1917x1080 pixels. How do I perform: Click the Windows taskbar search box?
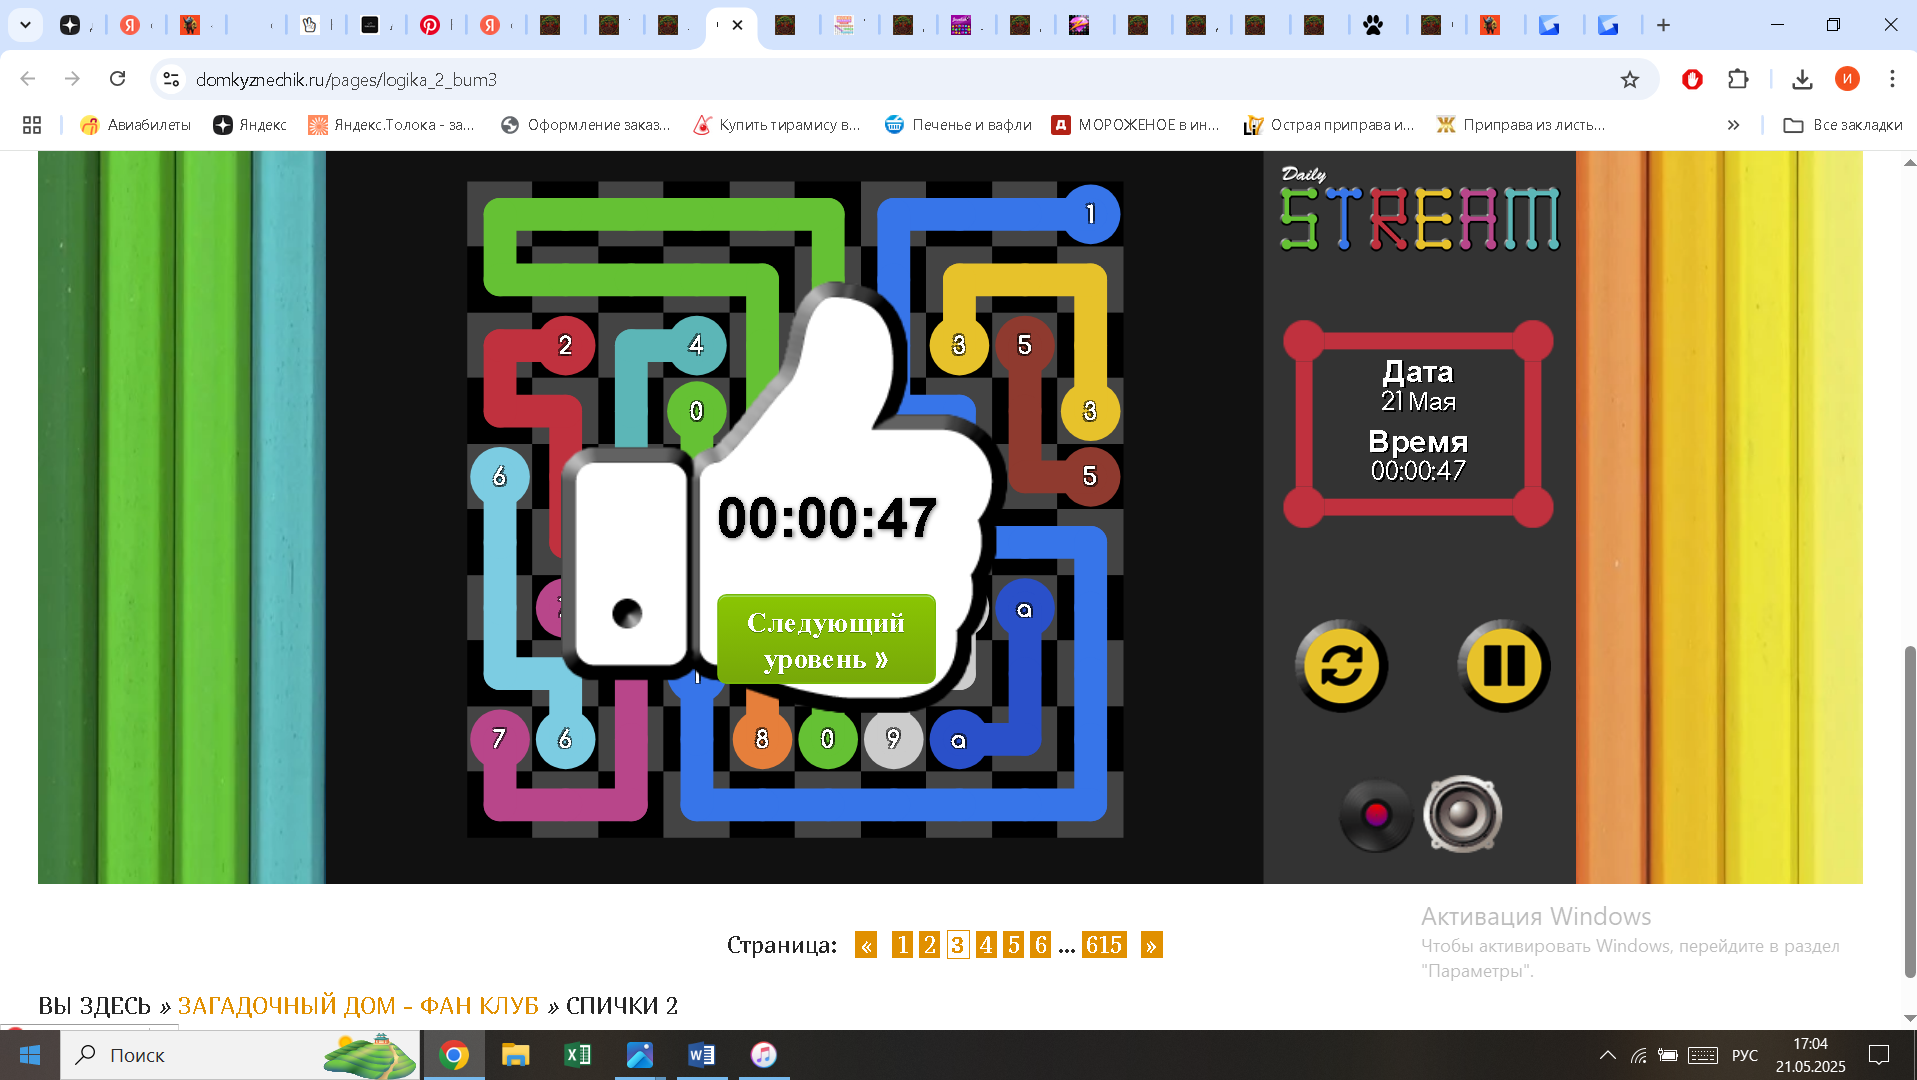(x=242, y=1055)
